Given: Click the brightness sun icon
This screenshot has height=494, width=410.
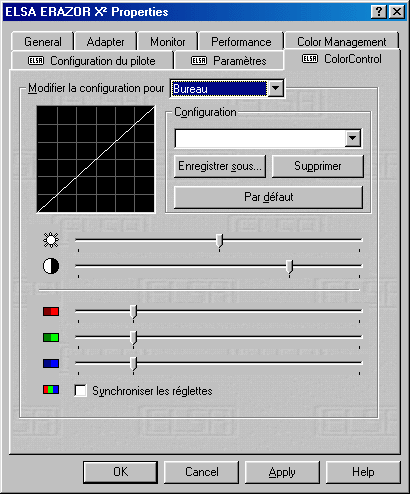Looking at the screenshot, I should pyautogui.click(x=51, y=240).
